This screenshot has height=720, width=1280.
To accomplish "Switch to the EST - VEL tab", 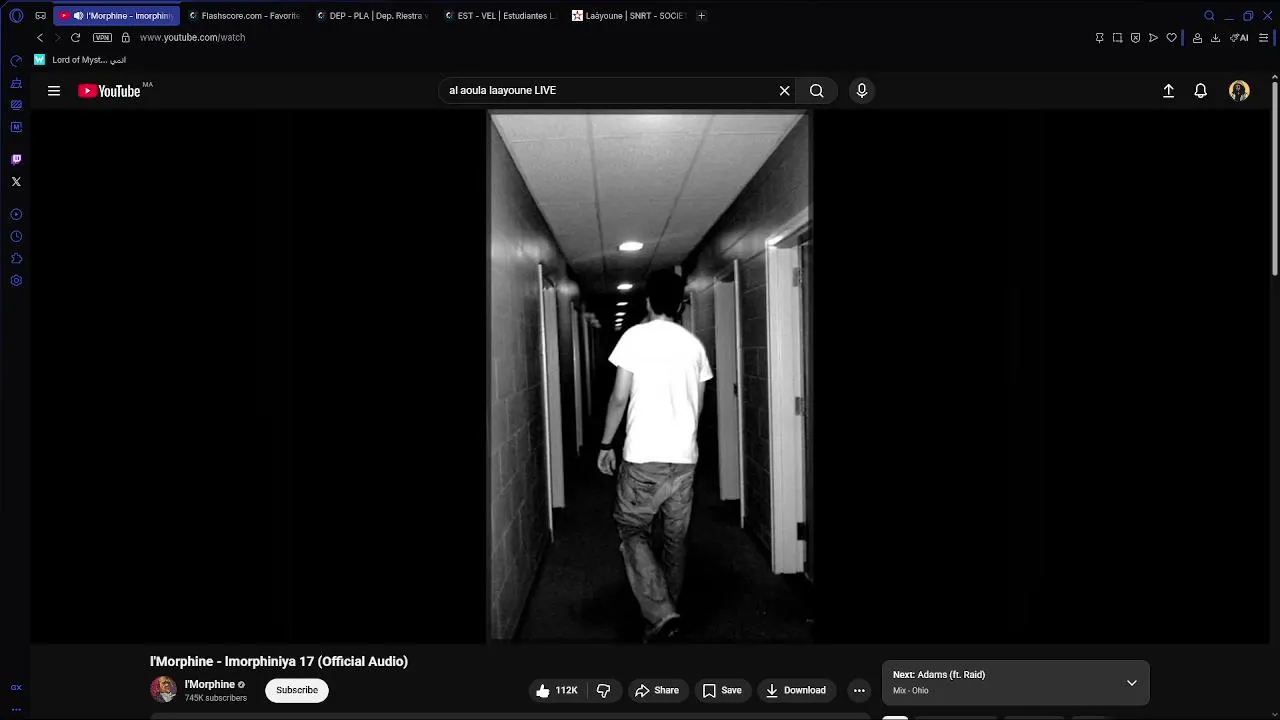I will (x=500, y=16).
